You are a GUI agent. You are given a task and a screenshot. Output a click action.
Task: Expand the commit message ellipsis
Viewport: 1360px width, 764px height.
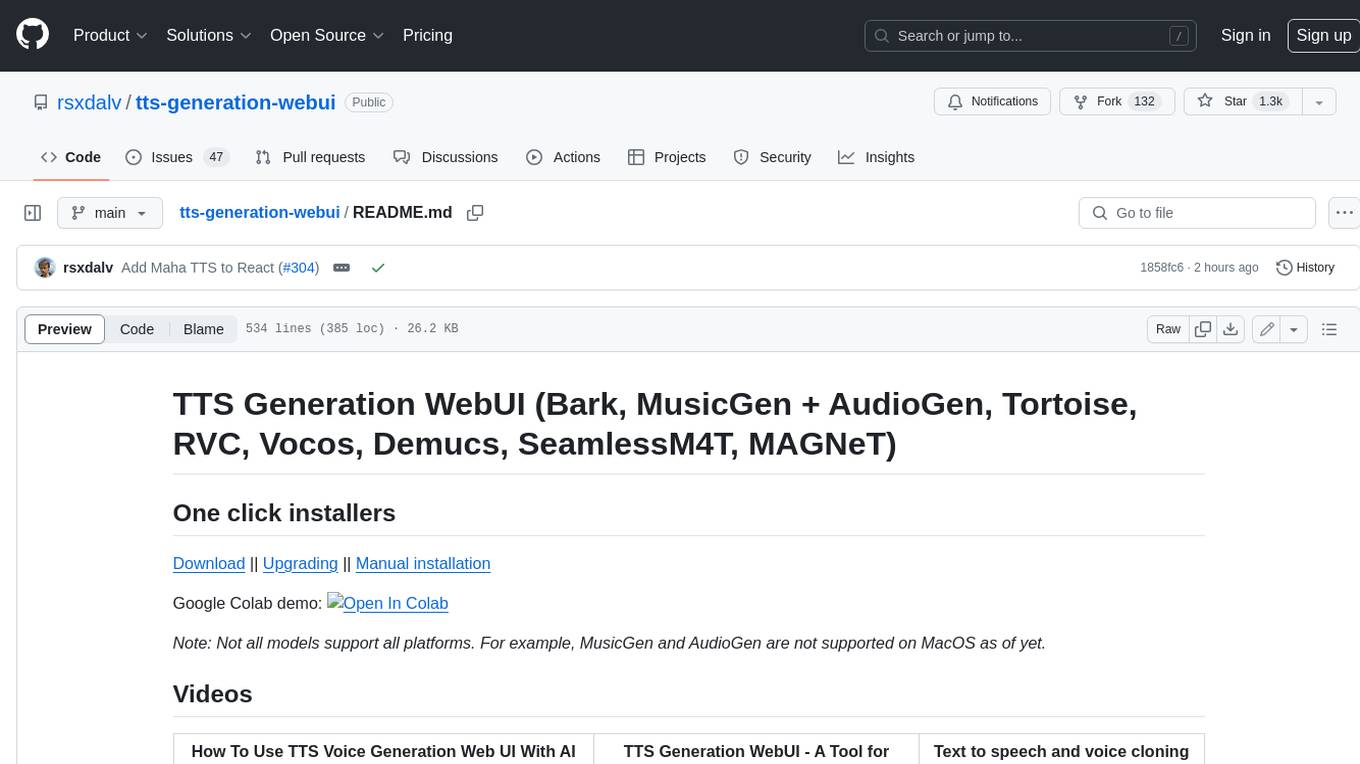(x=341, y=268)
